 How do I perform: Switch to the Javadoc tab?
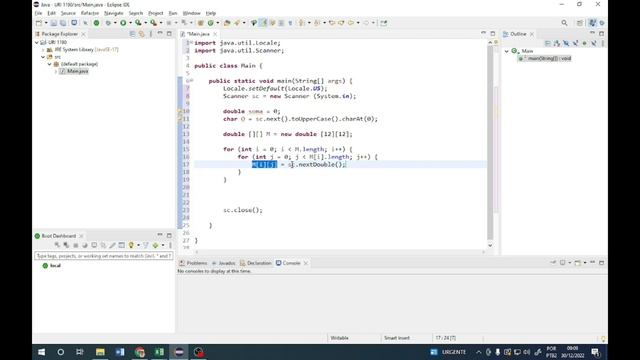tap(223, 263)
